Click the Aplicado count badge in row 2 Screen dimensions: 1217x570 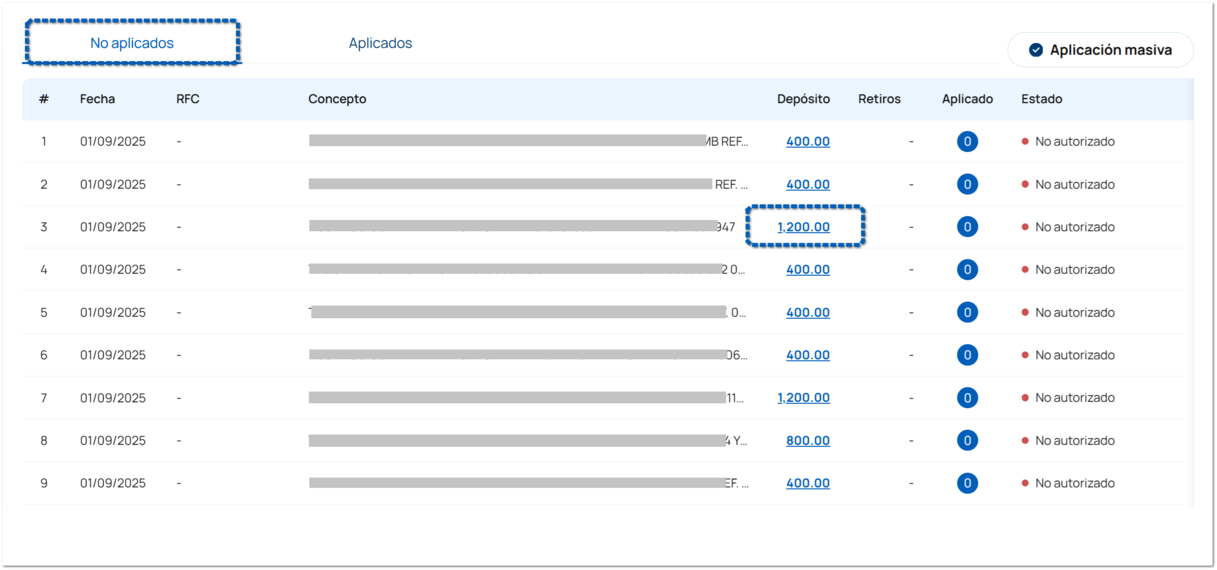click(967, 185)
